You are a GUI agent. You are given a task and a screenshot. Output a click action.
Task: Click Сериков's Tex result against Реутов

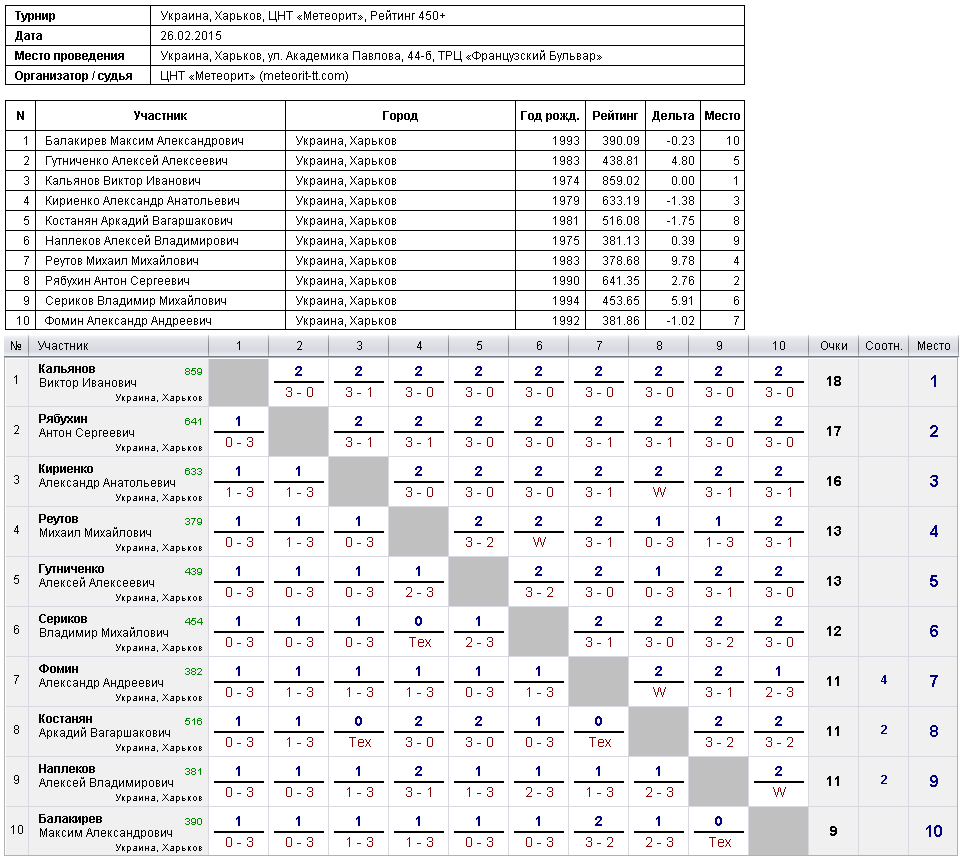[x=419, y=642]
